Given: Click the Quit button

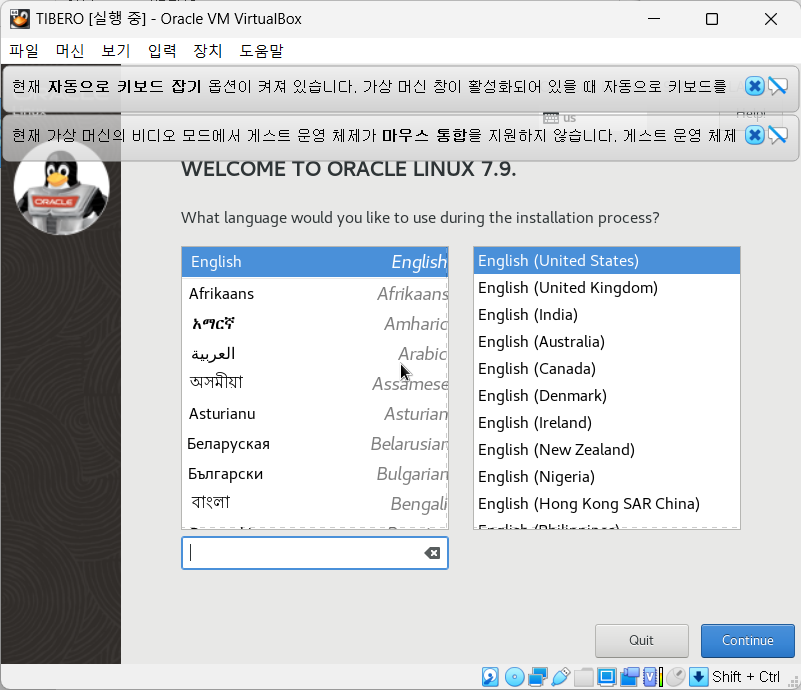Looking at the screenshot, I should pos(641,640).
